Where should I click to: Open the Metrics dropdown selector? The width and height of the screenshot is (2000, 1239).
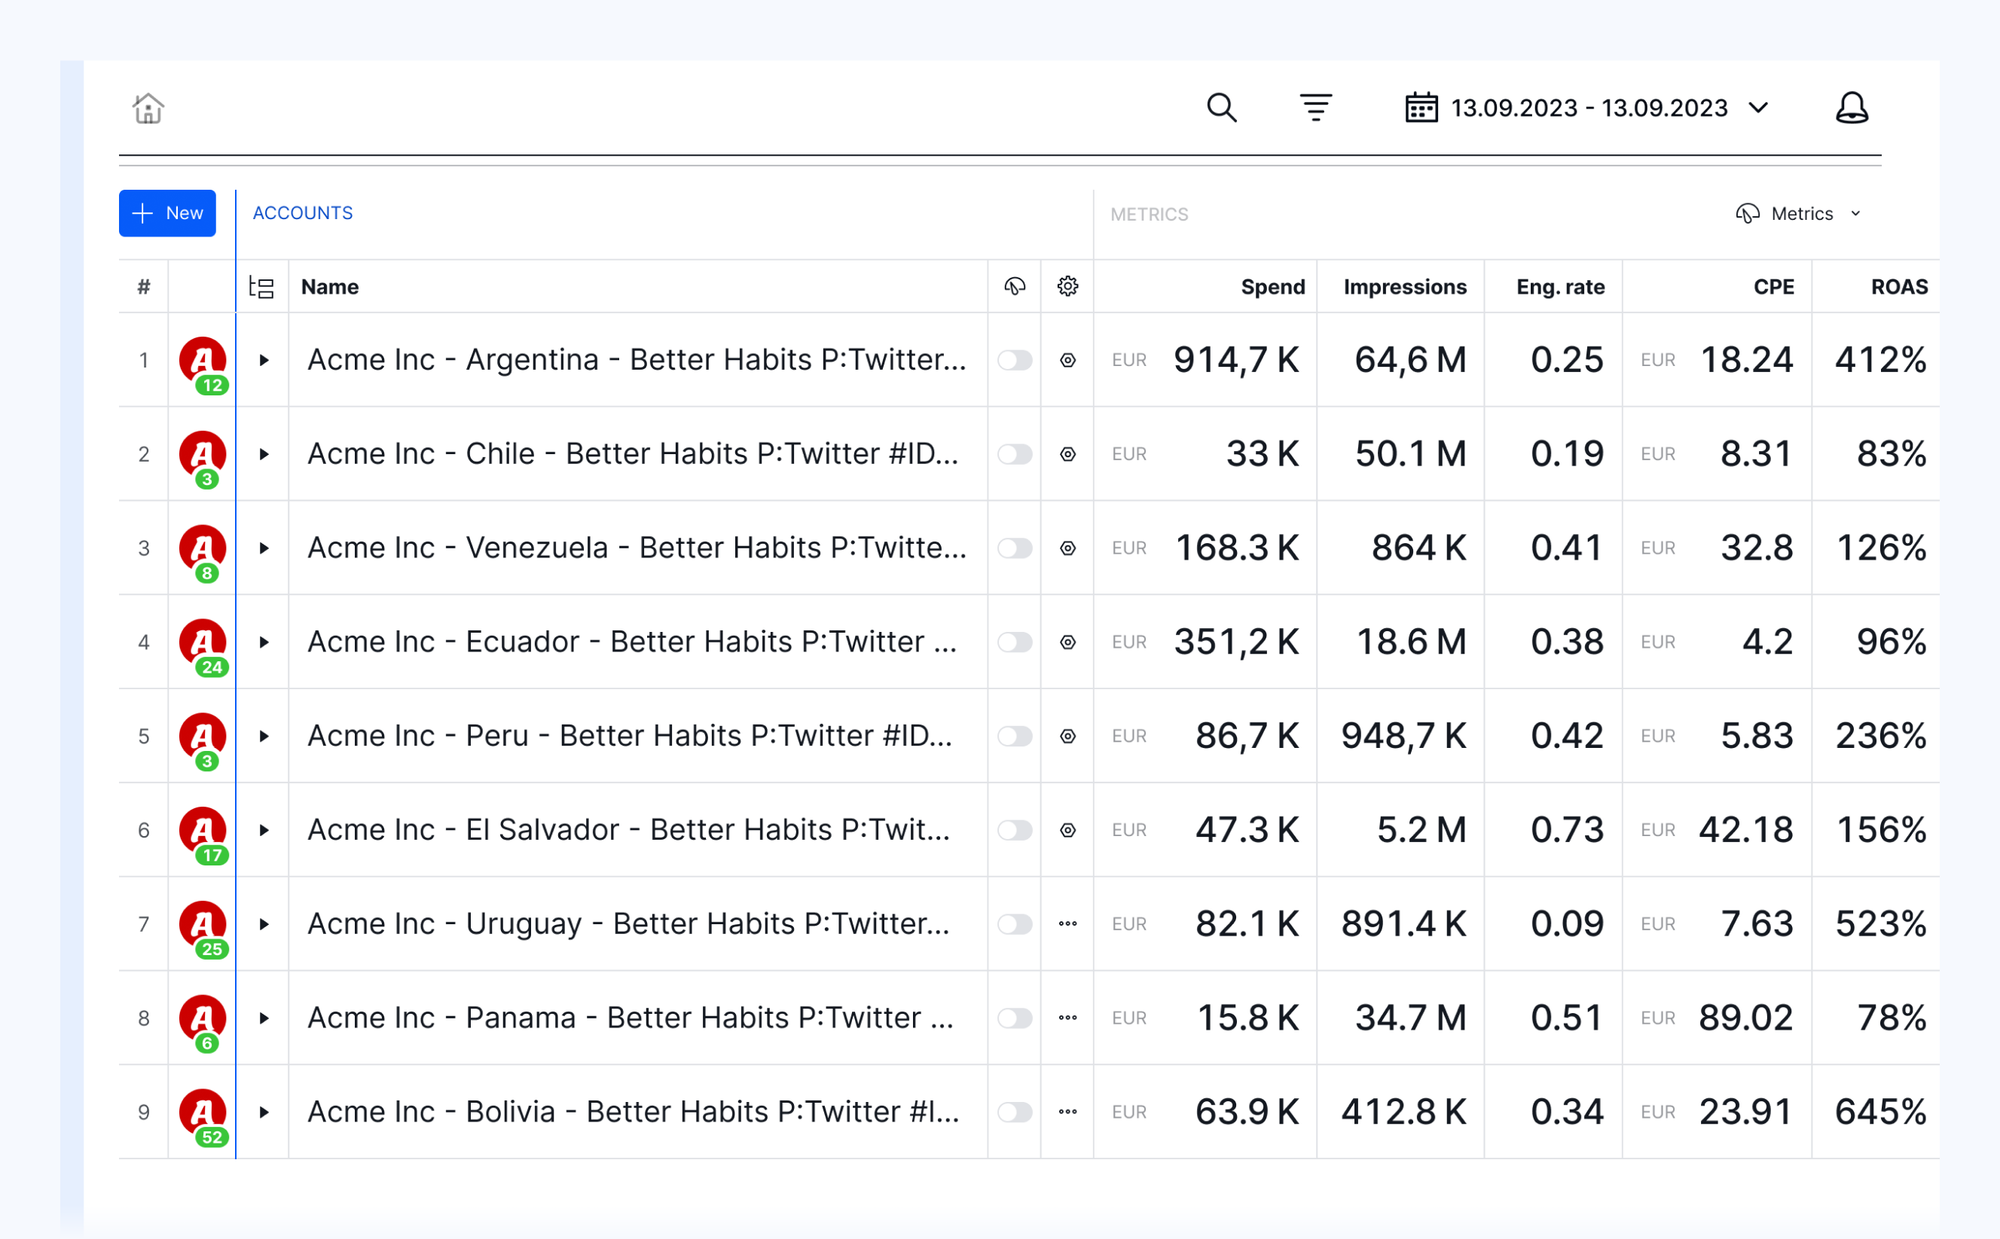[1800, 214]
